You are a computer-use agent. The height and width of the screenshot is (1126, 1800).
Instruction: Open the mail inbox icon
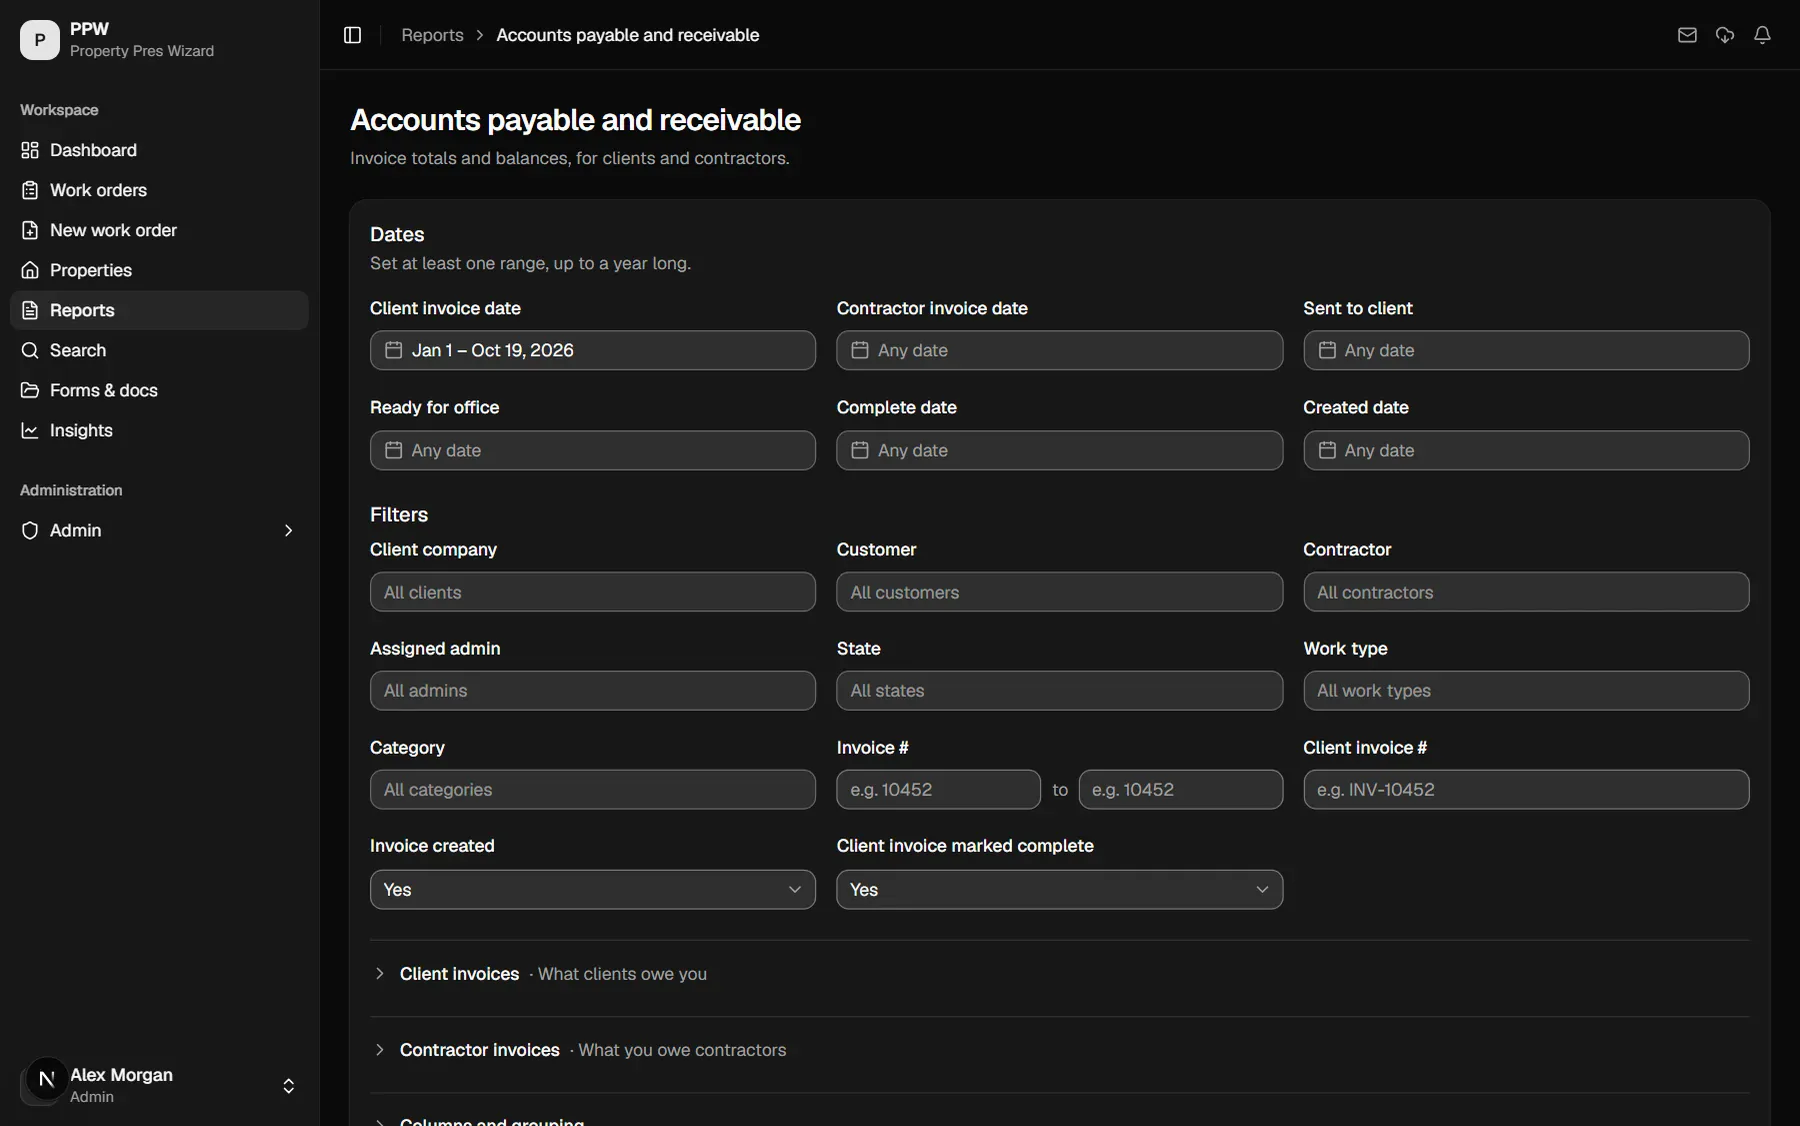(x=1687, y=35)
